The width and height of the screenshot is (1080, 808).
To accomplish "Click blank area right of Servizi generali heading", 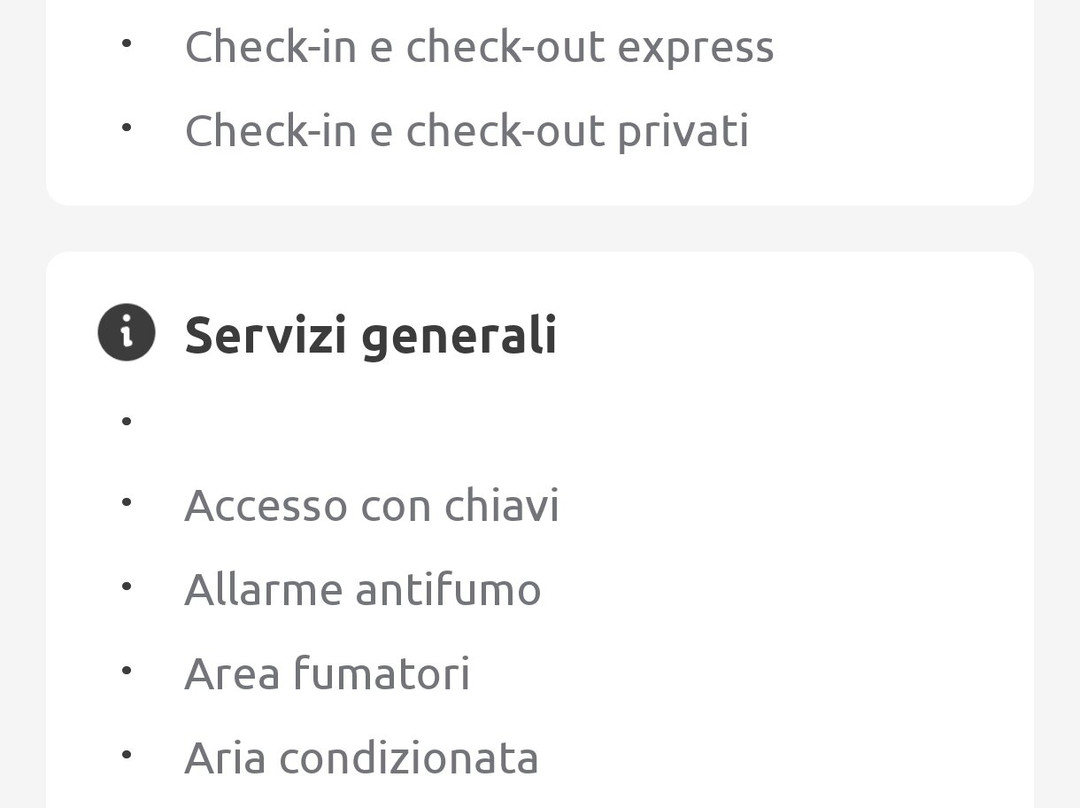I will (x=800, y=335).
